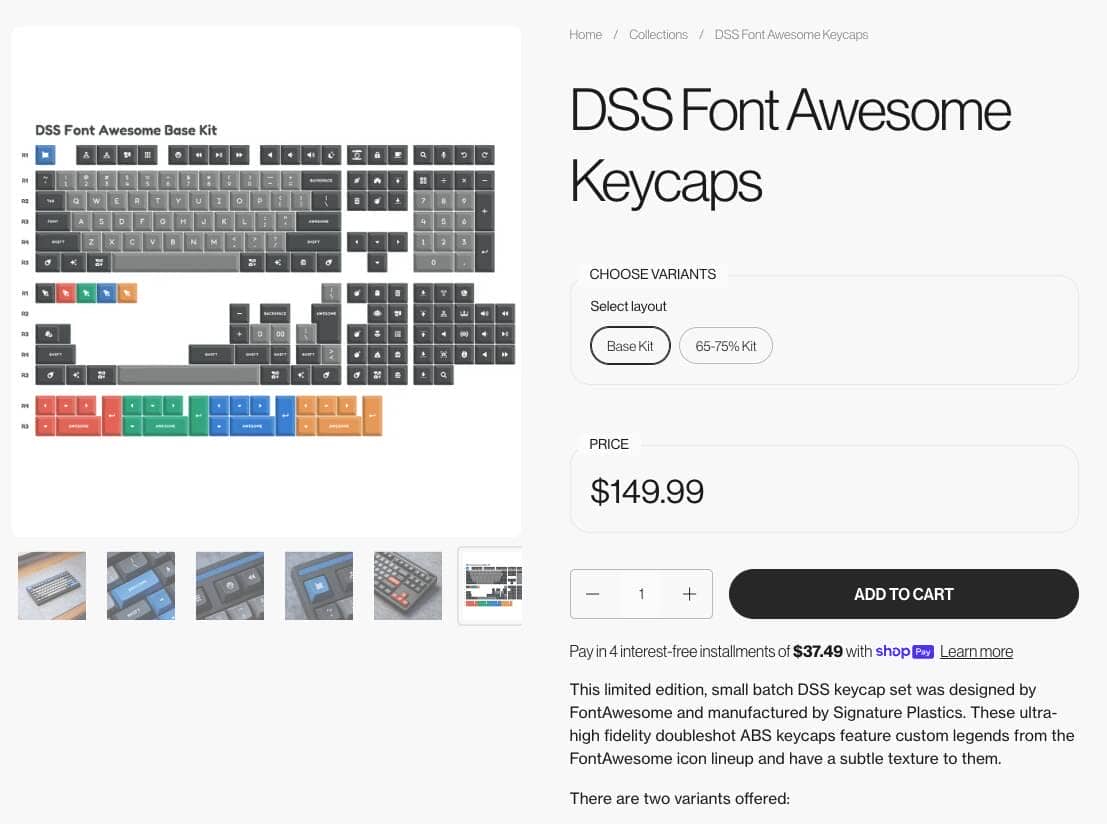View the thumbnail with red accent keycaps

pyautogui.click(x=408, y=586)
